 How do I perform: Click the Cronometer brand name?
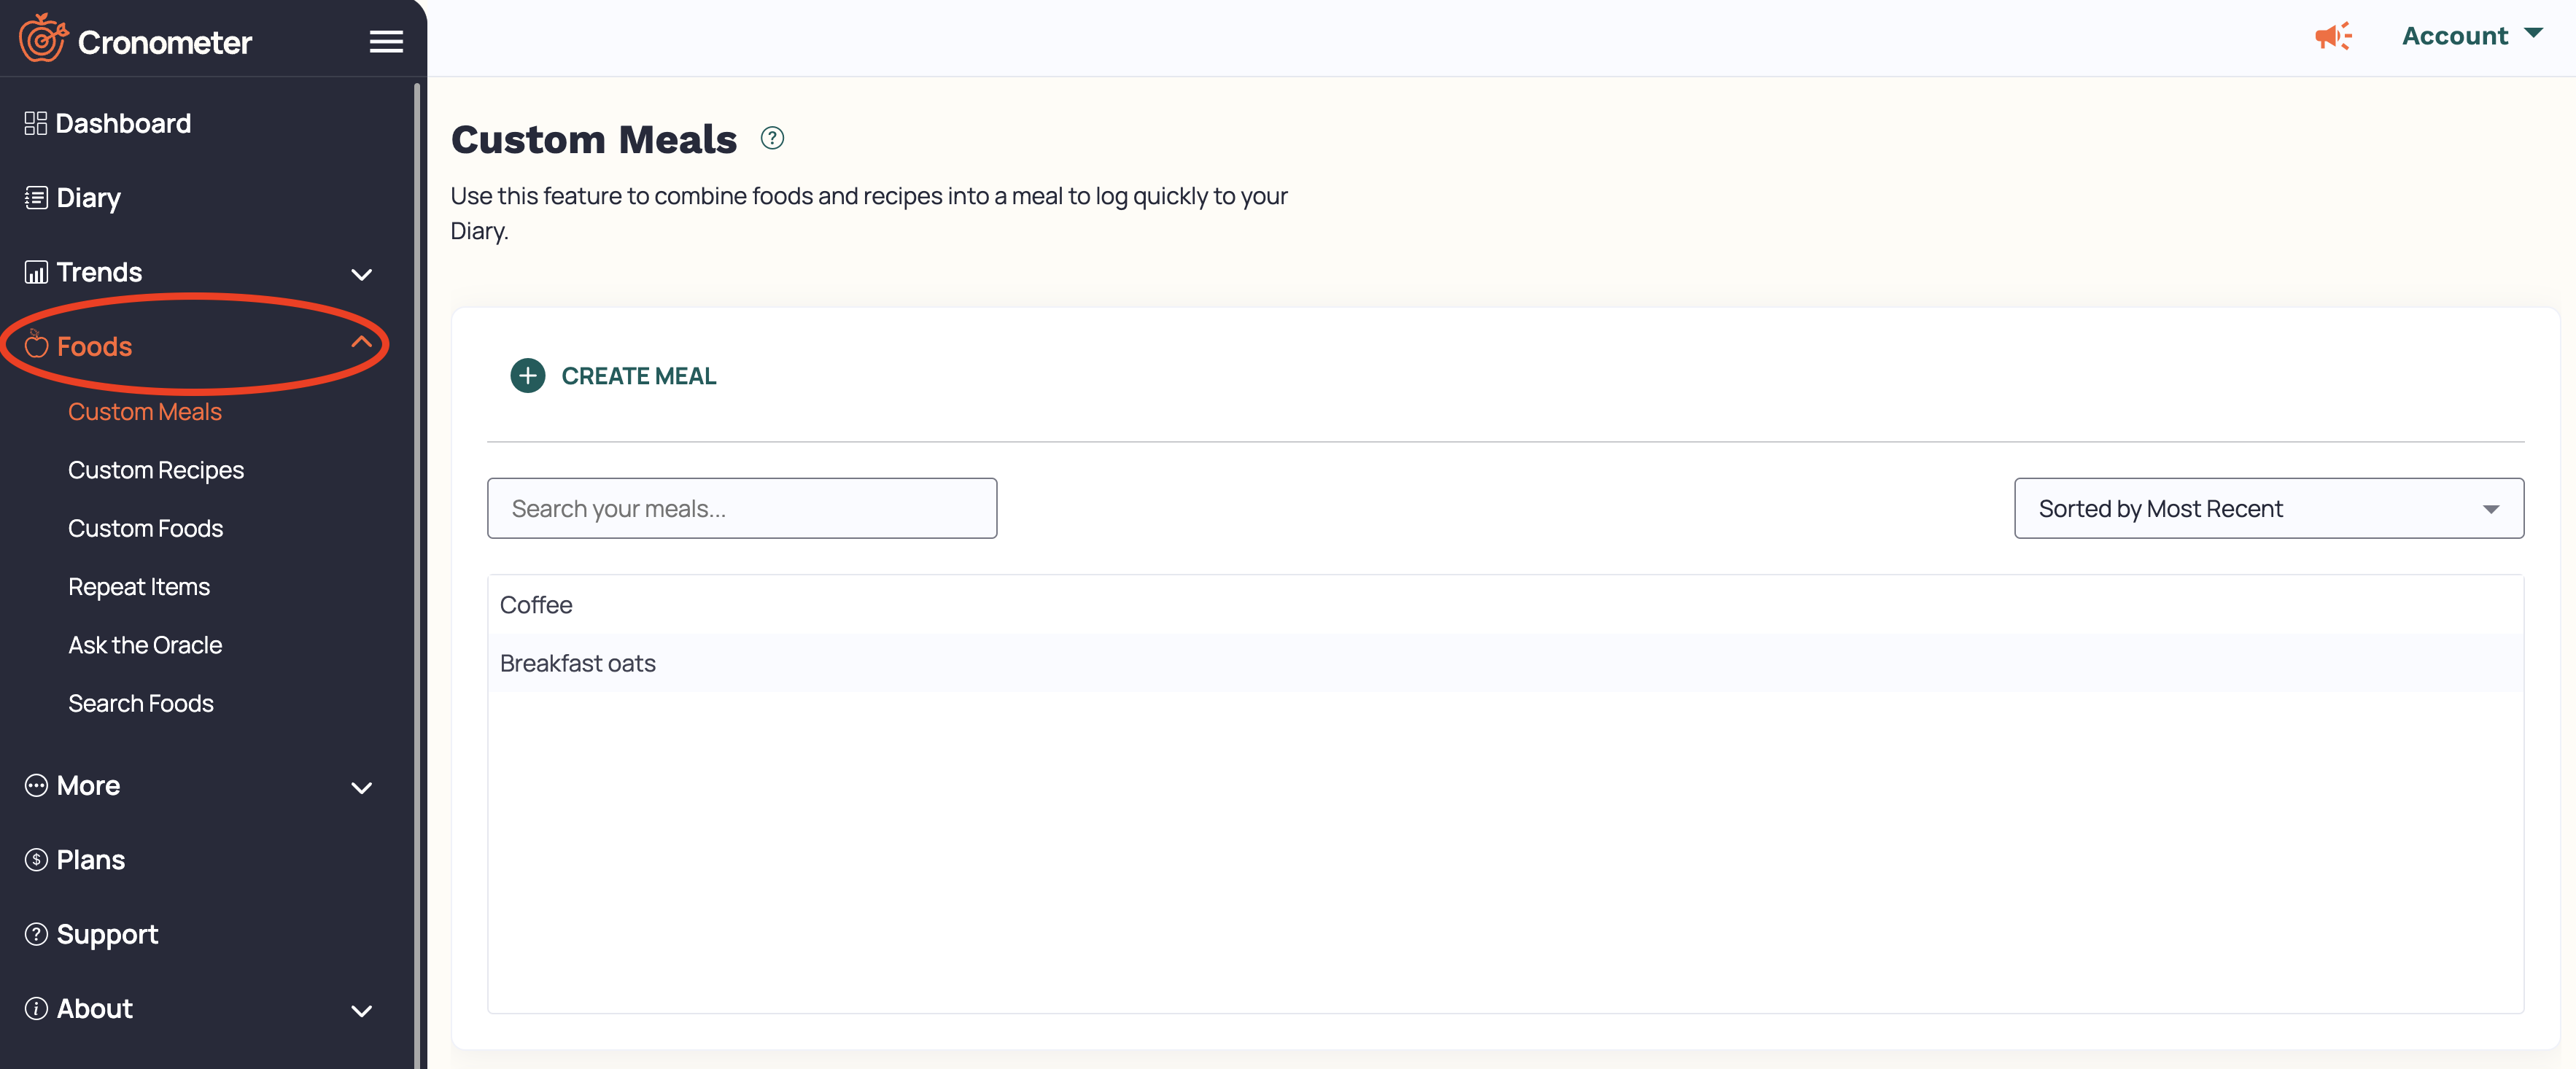(x=165, y=42)
